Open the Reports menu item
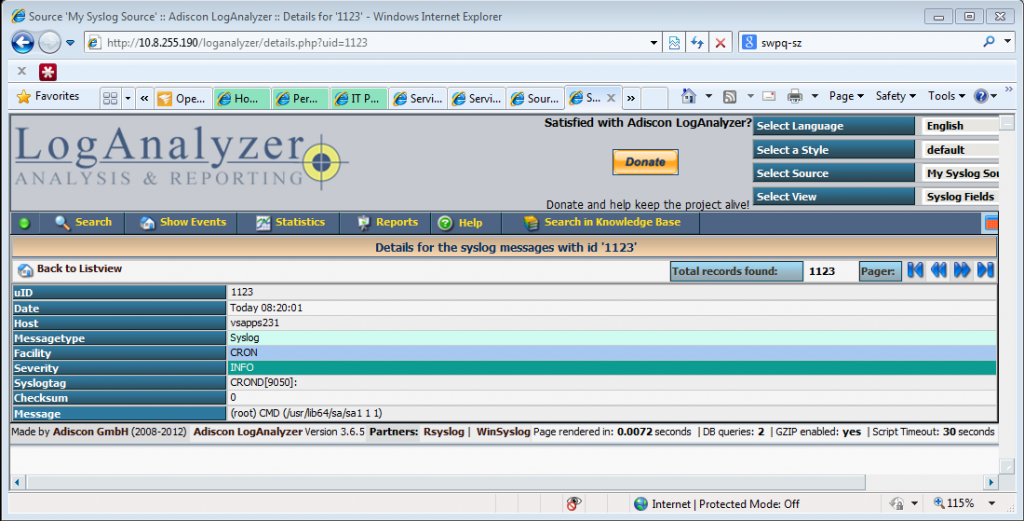The width and height of the screenshot is (1024, 521). 387,223
